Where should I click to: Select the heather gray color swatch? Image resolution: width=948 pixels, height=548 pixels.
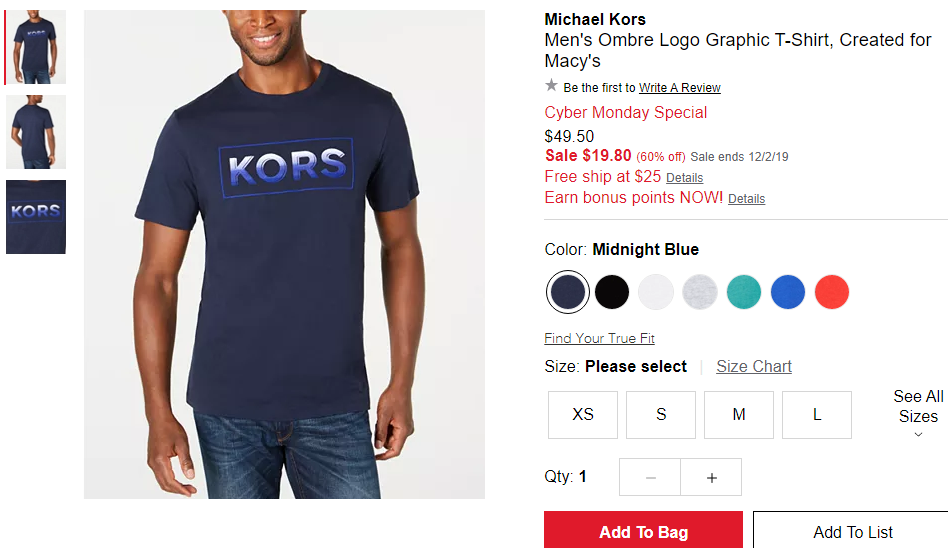pos(700,292)
